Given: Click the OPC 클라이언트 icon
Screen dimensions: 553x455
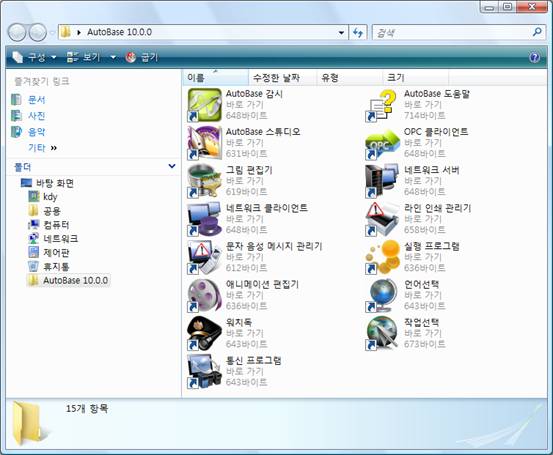Looking at the screenshot, I should point(383,143).
